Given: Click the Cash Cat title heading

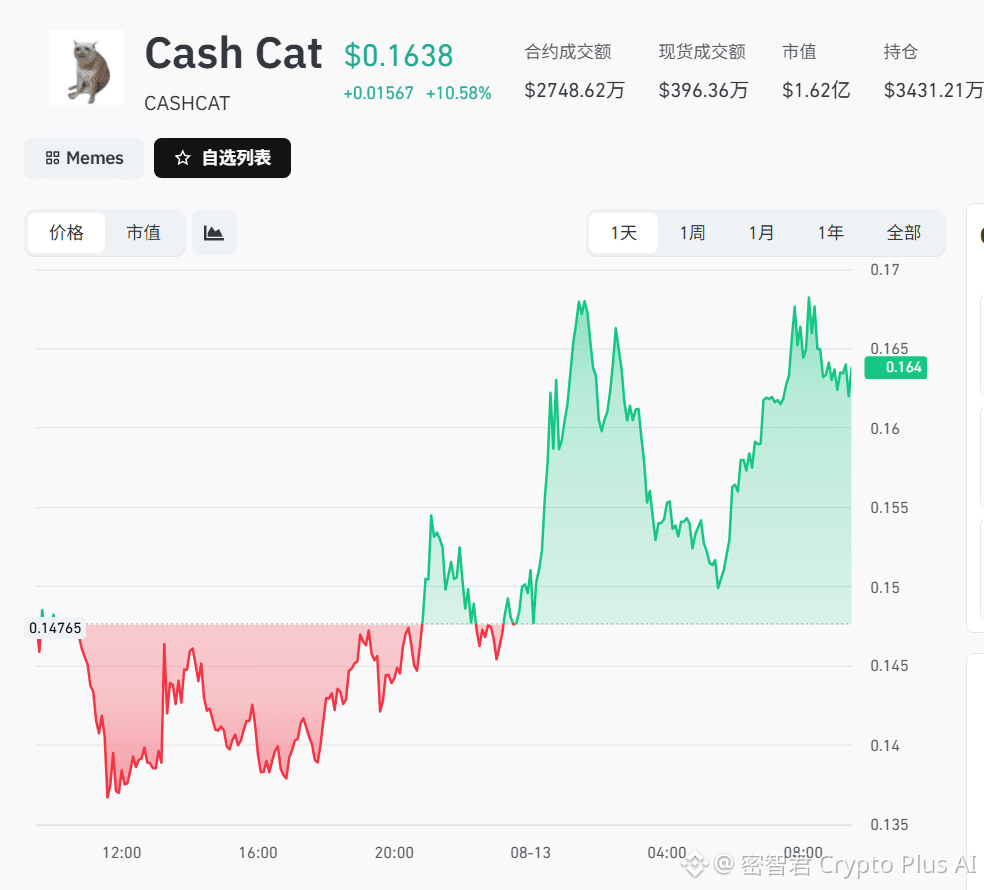Looking at the screenshot, I should click(x=233, y=53).
